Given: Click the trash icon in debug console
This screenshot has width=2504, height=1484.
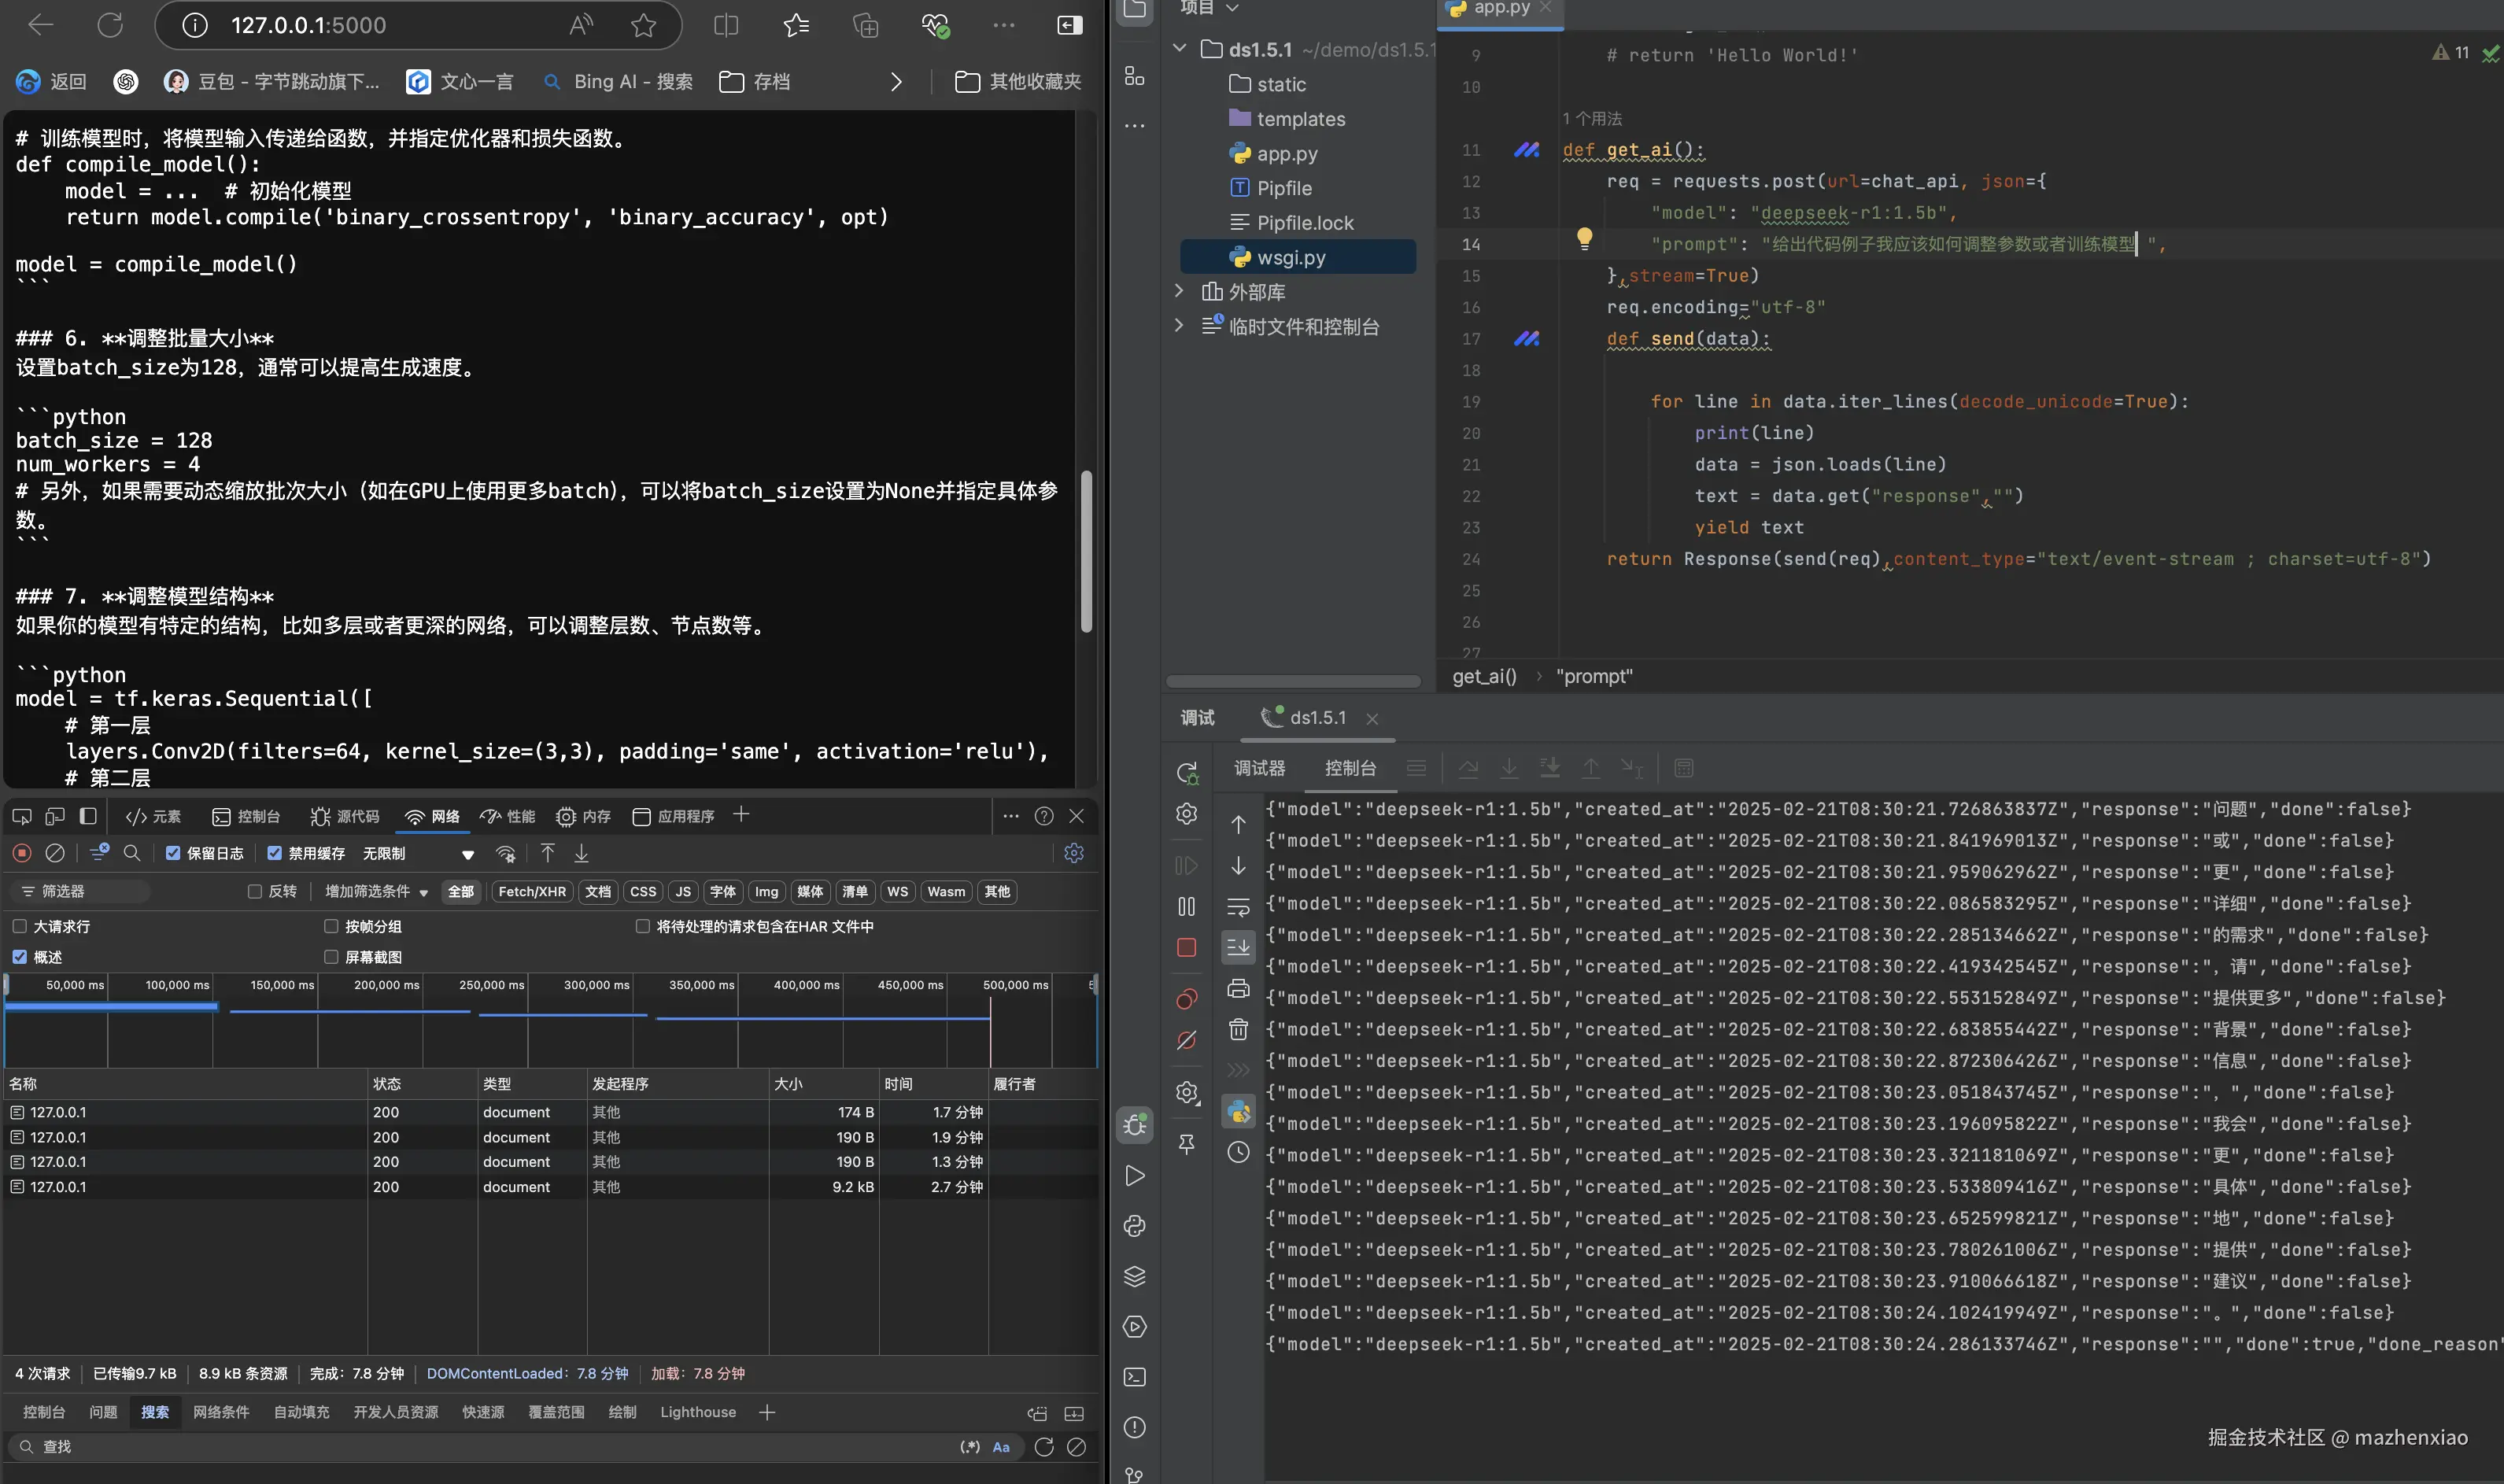Looking at the screenshot, I should coord(1238,1029).
